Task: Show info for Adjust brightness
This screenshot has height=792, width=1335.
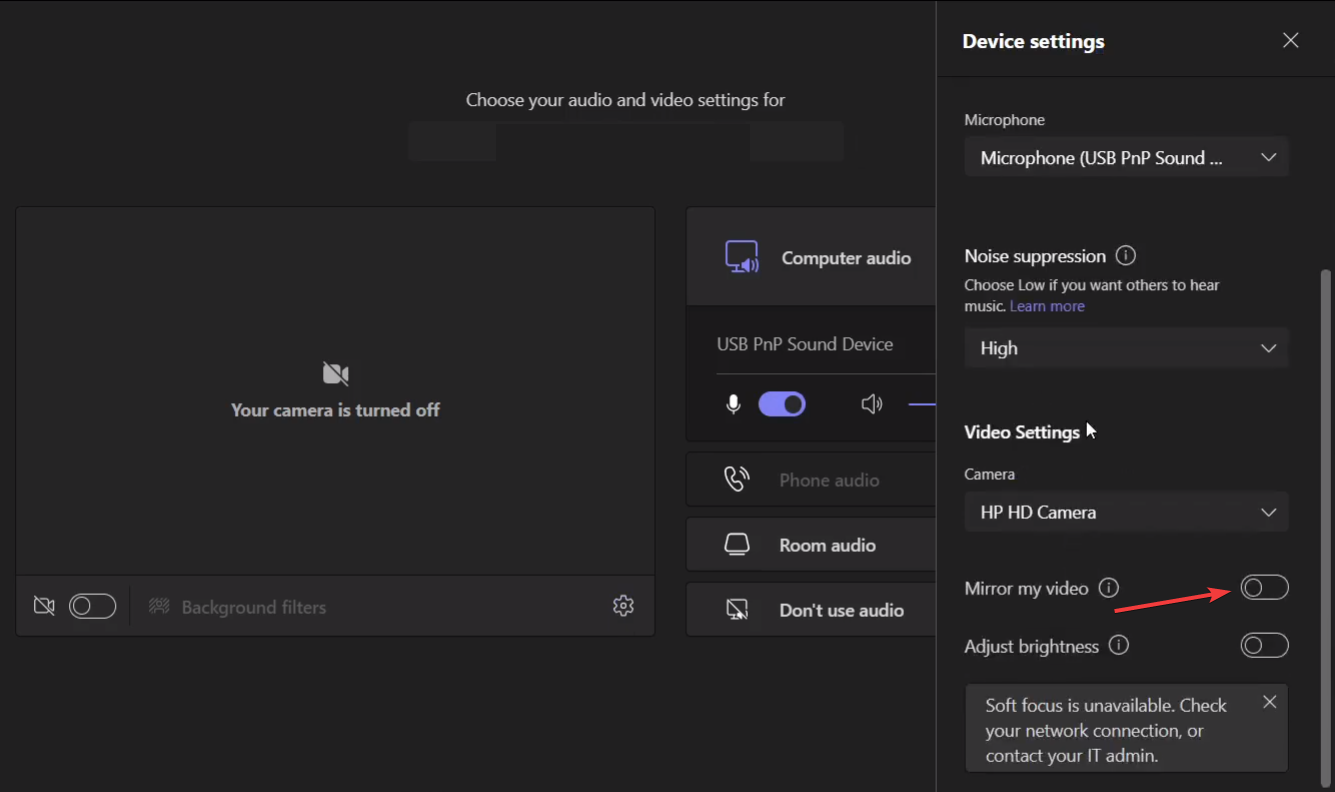Action: (1119, 646)
